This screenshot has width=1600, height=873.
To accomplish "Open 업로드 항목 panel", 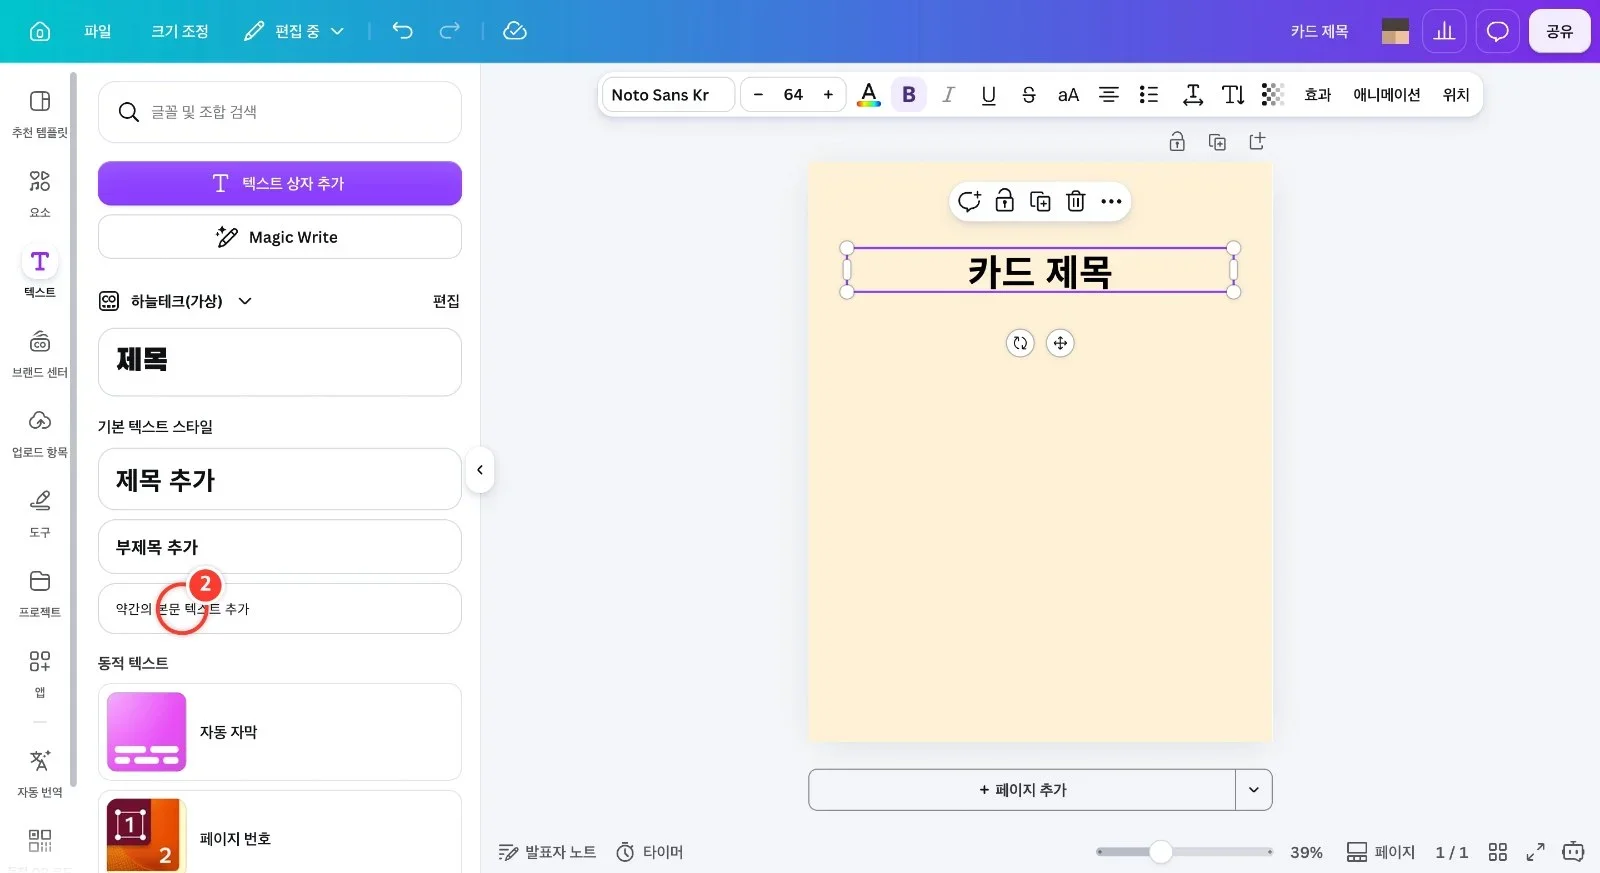I will point(40,434).
